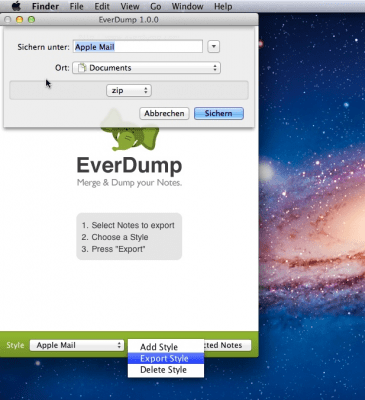Open the View menu
This screenshot has height=400, width=365.
click(130, 6)
